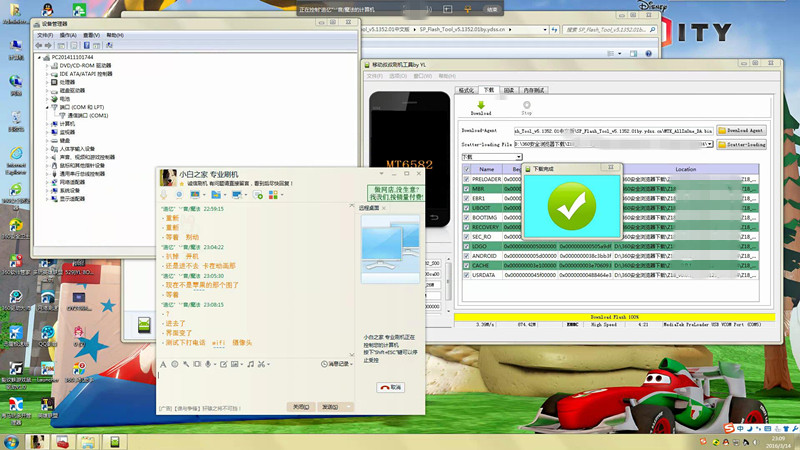Uncheck the RECOVERY partition checkbox

click(466, 227)
